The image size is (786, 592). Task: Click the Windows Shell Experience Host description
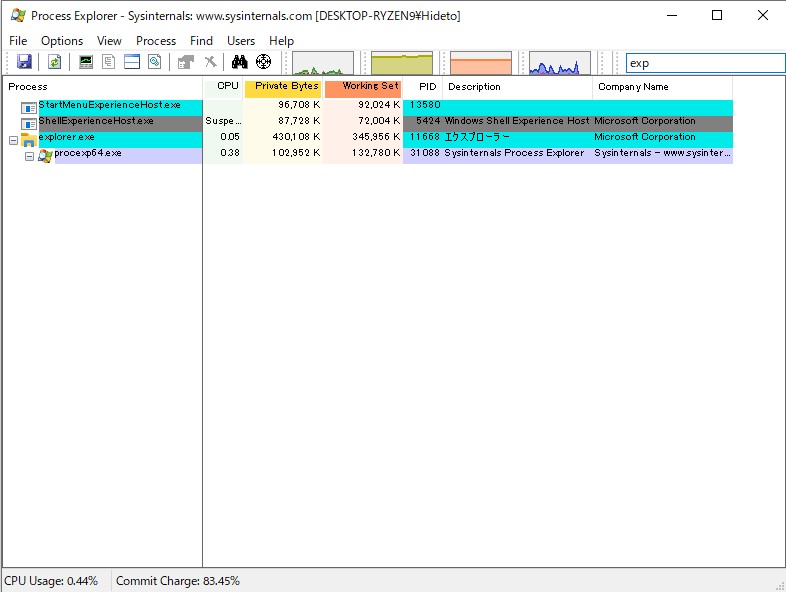tap(517, 121)
